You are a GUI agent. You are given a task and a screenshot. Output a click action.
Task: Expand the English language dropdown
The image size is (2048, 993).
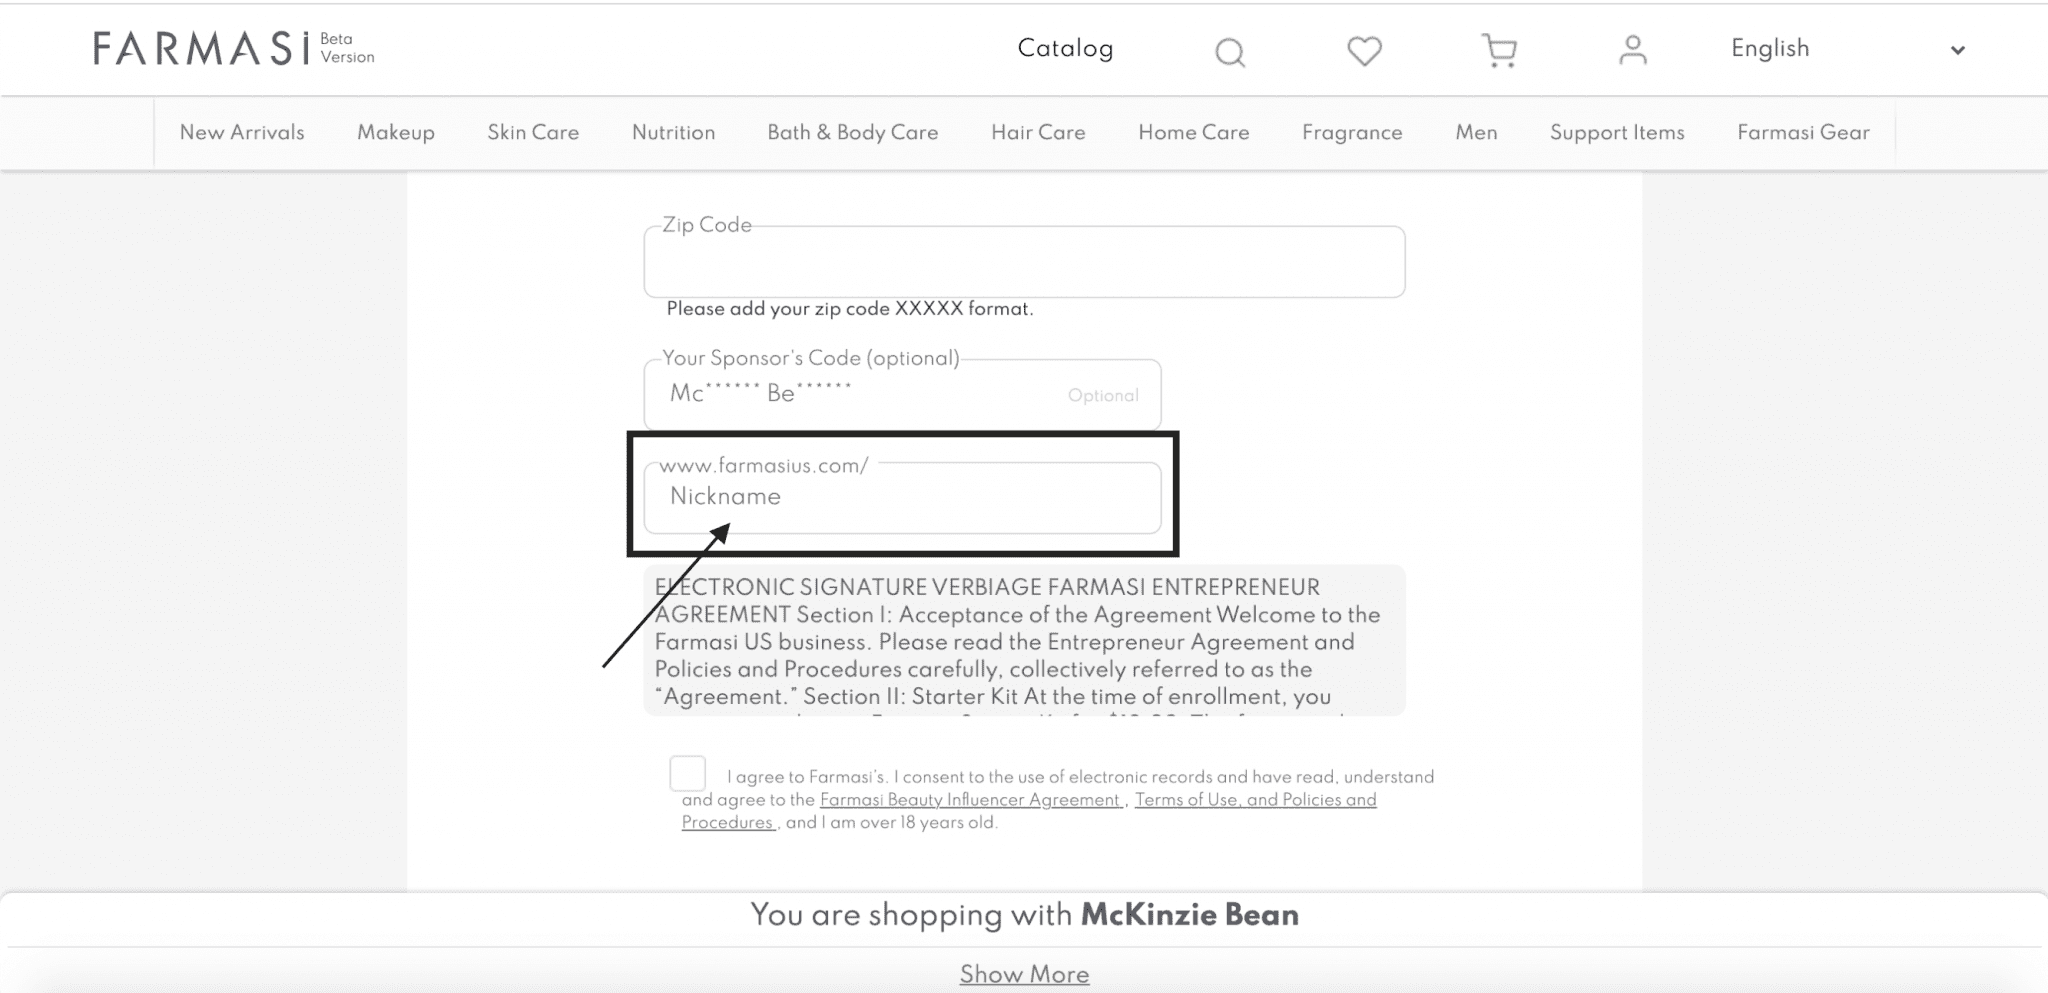[1770, 49]
